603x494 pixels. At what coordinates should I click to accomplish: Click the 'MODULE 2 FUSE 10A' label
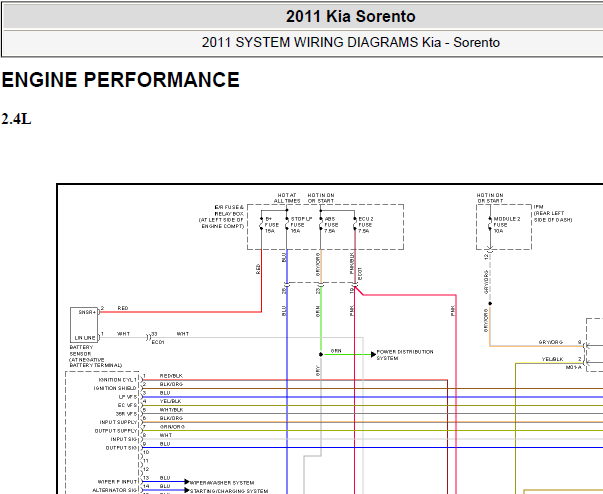pos(507,225)
